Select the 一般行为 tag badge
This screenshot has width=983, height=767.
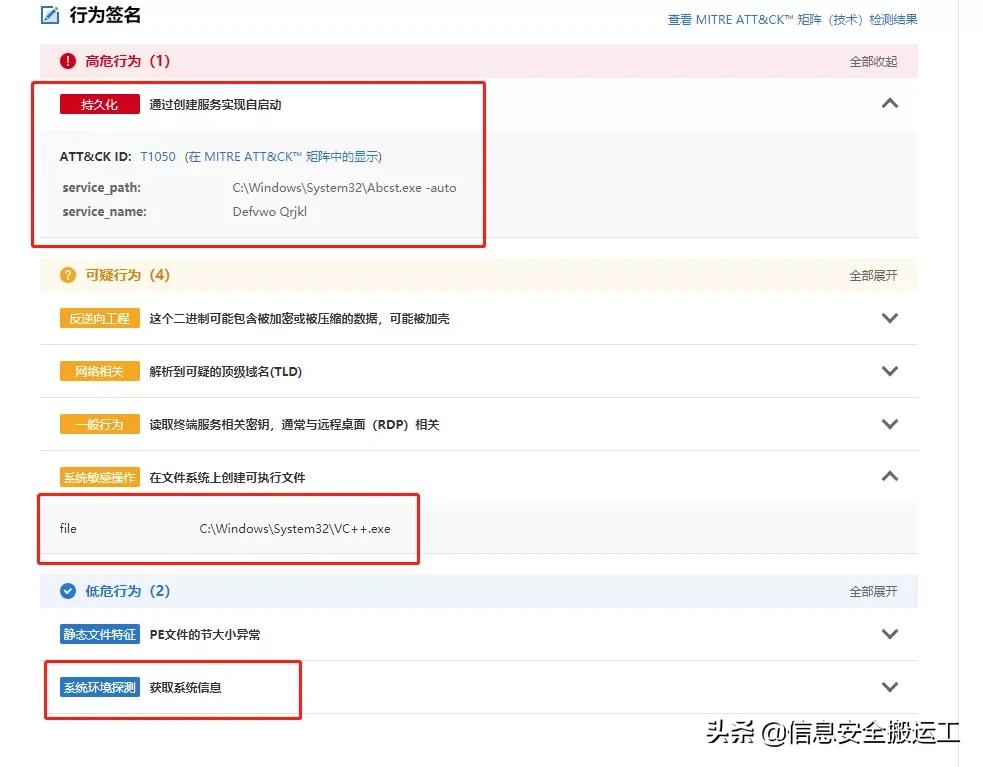click(x=99, y=424)
